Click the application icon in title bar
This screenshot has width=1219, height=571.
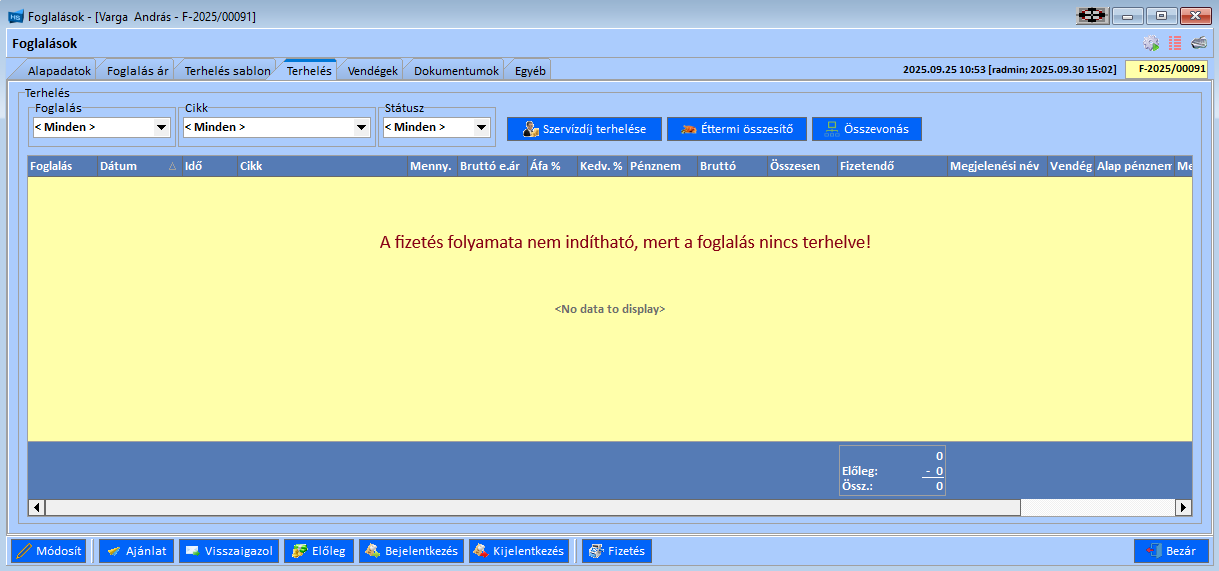[15, 16]
